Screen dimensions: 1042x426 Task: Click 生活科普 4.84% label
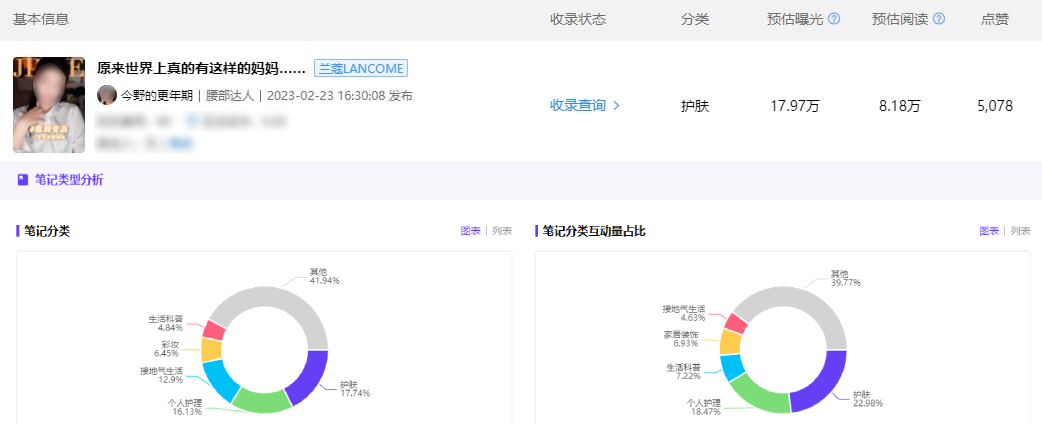pos(165,323)
